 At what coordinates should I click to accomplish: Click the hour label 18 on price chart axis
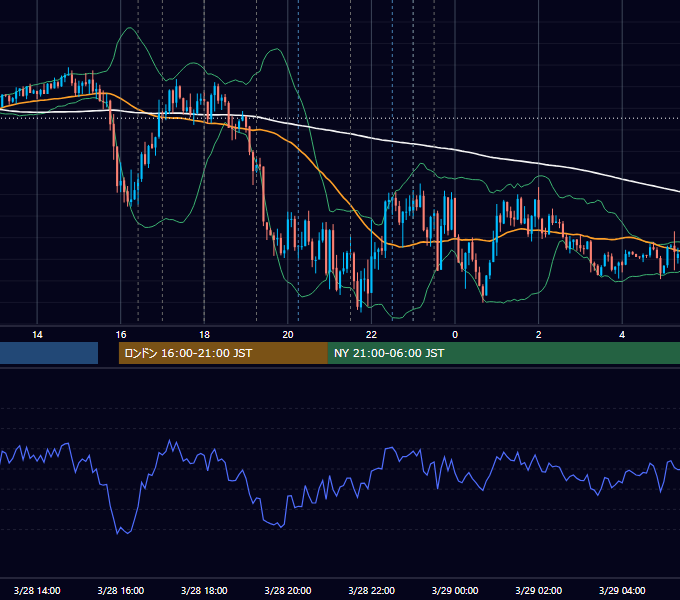point(204,334)
